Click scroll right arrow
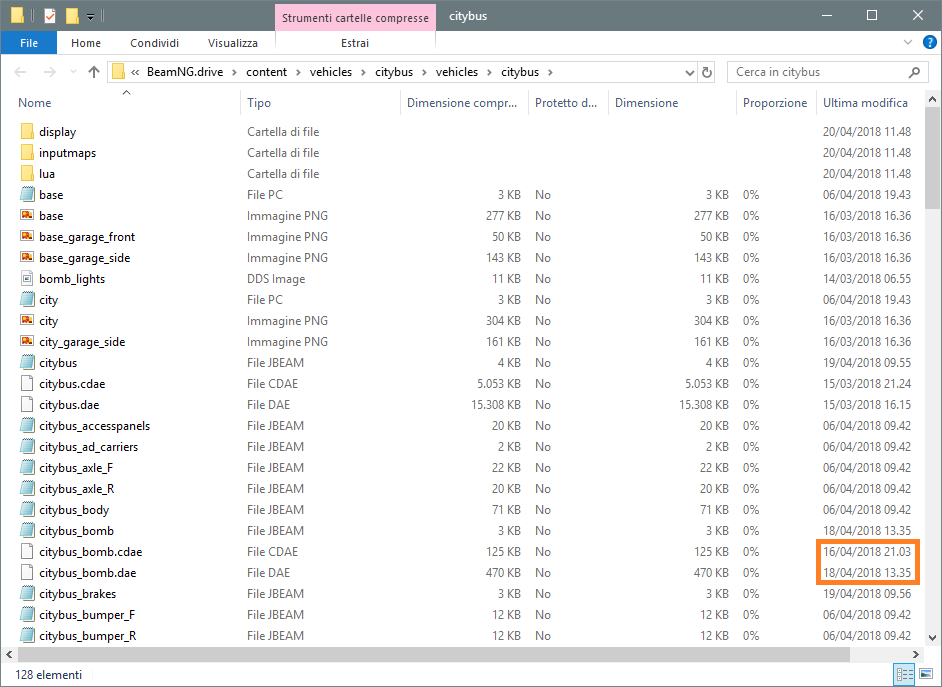Image resolution: width=942 pixels, height=687 pixels. tap(916, 654)
